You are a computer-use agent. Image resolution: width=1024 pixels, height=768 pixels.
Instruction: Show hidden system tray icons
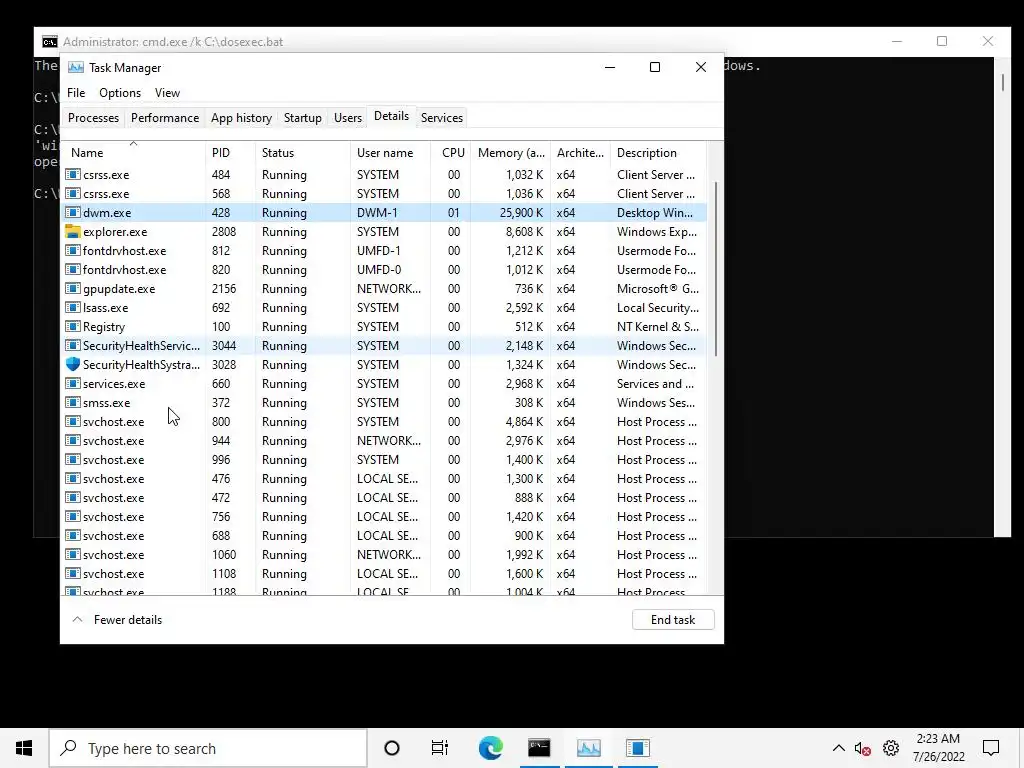(839, 748)
